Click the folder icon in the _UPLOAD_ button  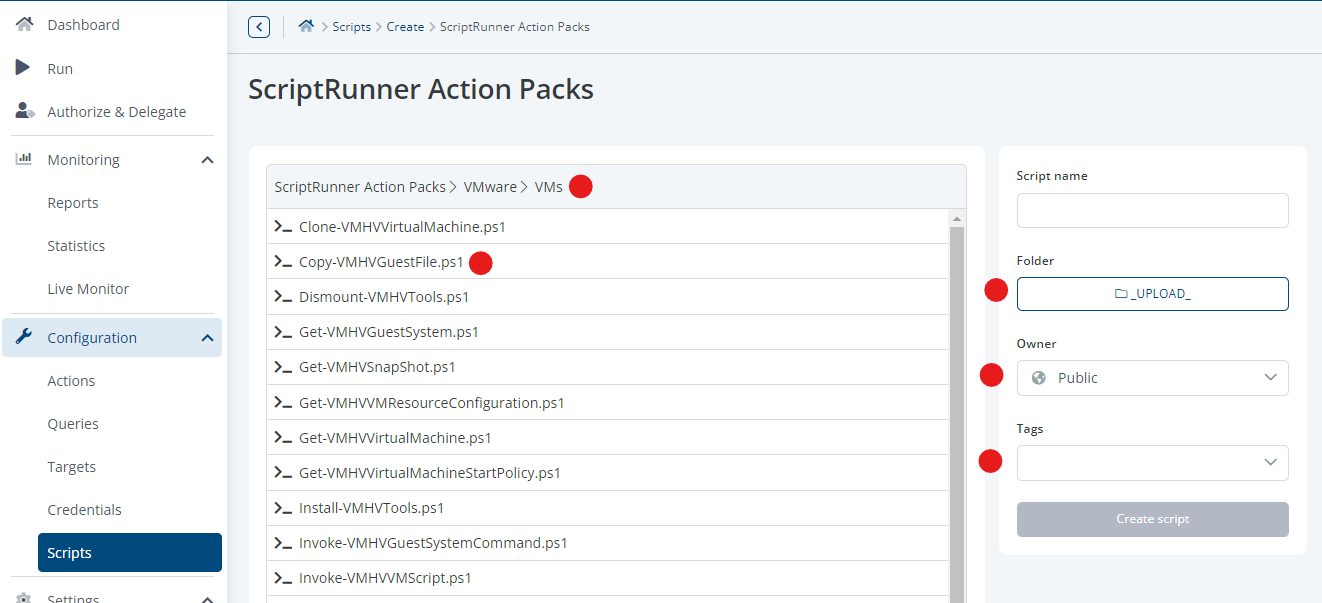pos(1121,294)
